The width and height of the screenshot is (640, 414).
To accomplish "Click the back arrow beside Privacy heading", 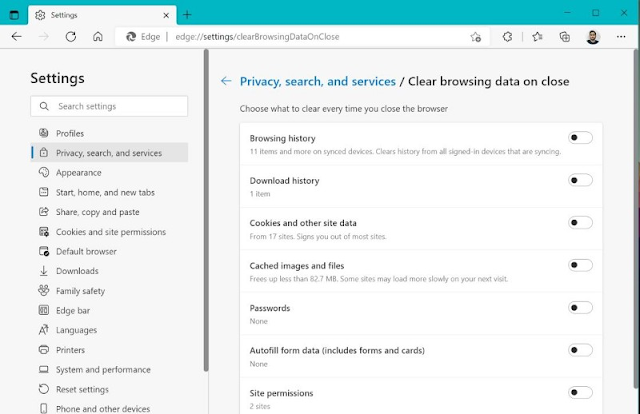I will [226, 81].
